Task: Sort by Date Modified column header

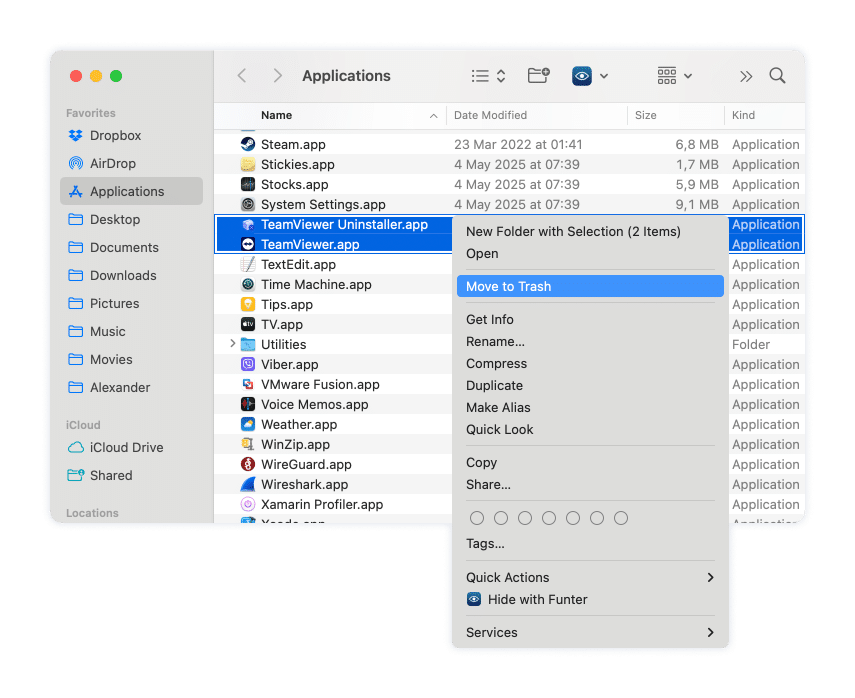Action: point(537,115)
